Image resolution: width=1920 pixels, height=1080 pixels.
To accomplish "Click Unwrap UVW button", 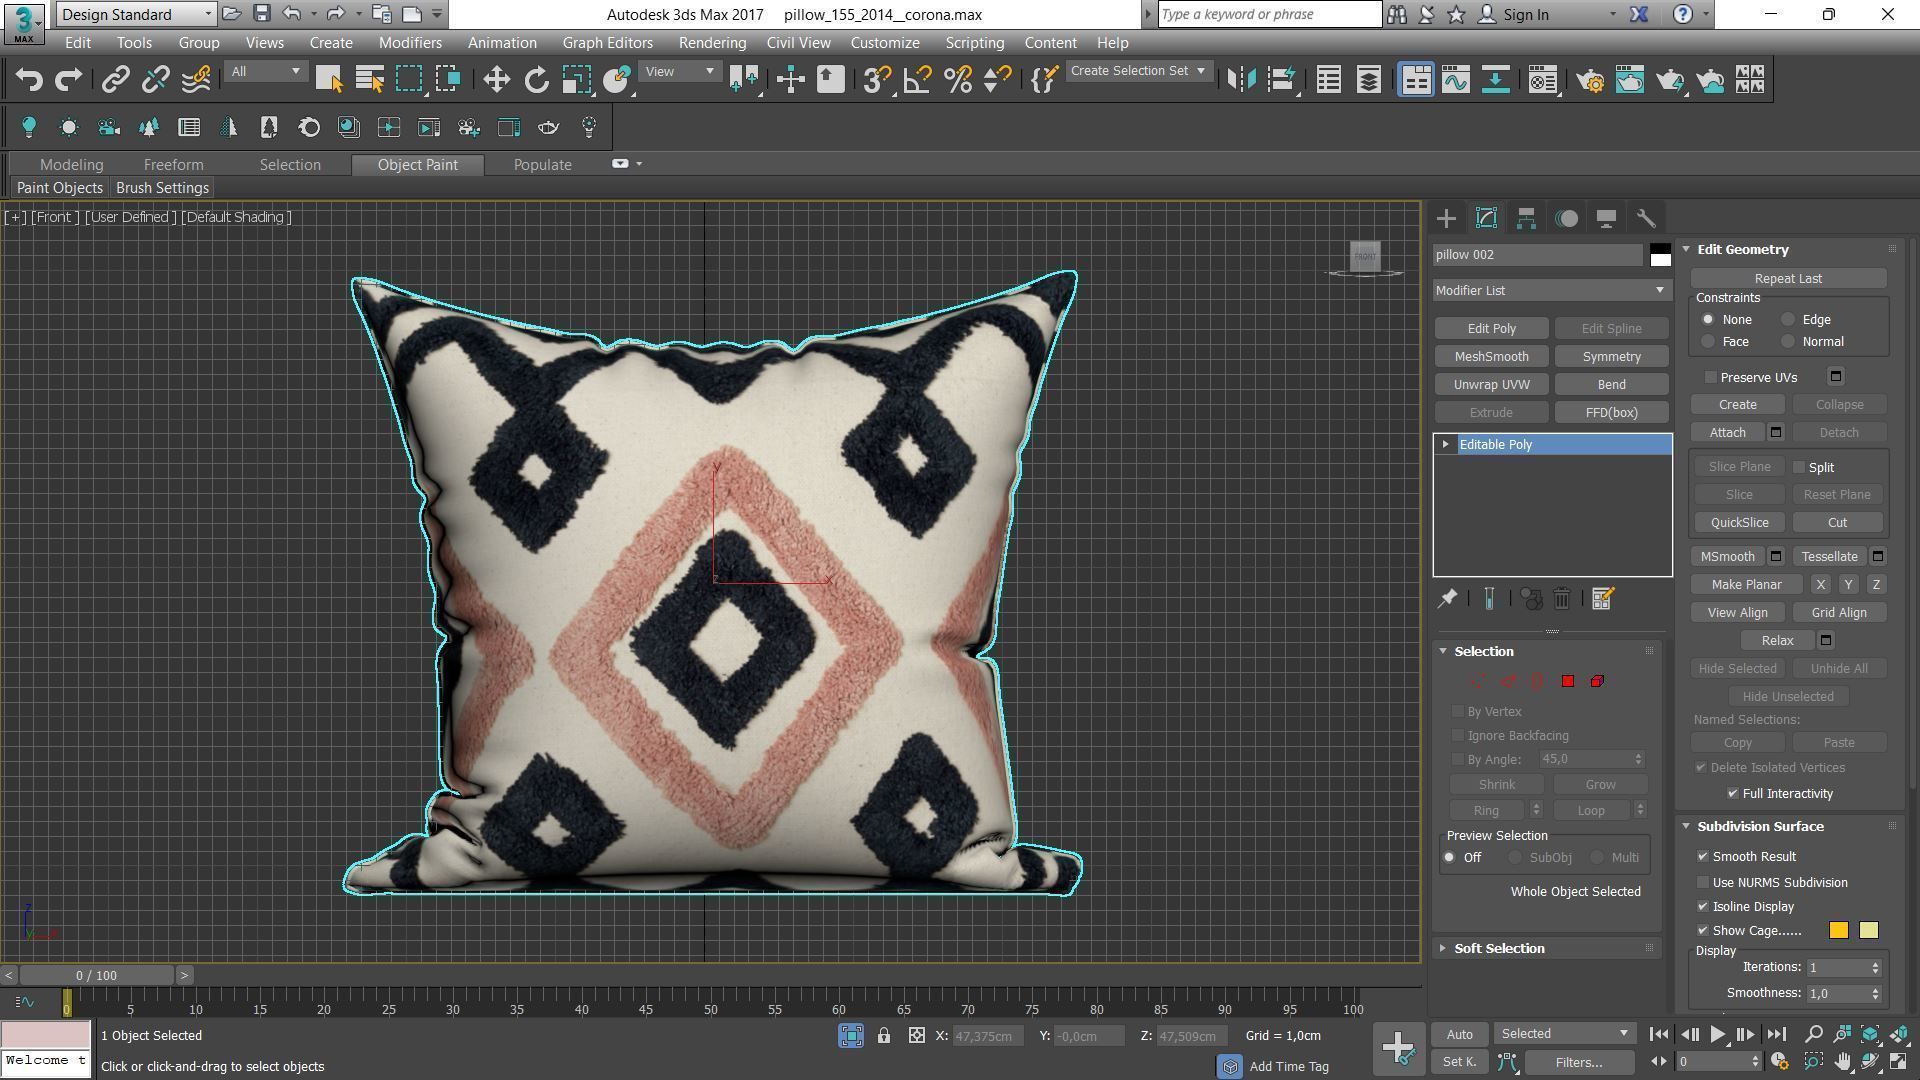I will 1491,385.
